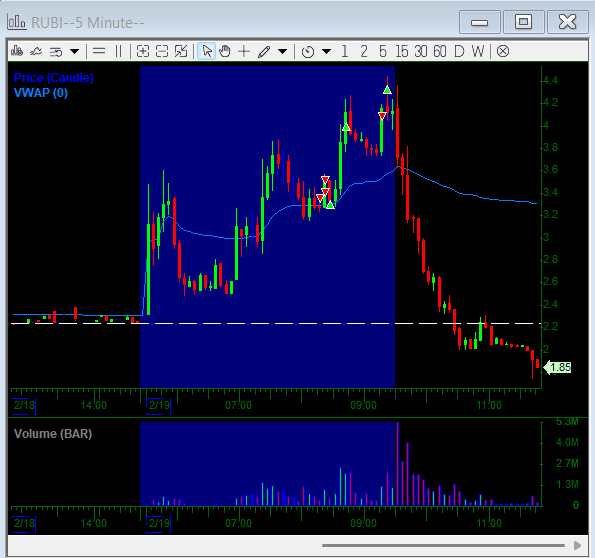Screen dimensions: 595x558
Task: Click the 1.85 current price tag
Action: tap(557, 367)
